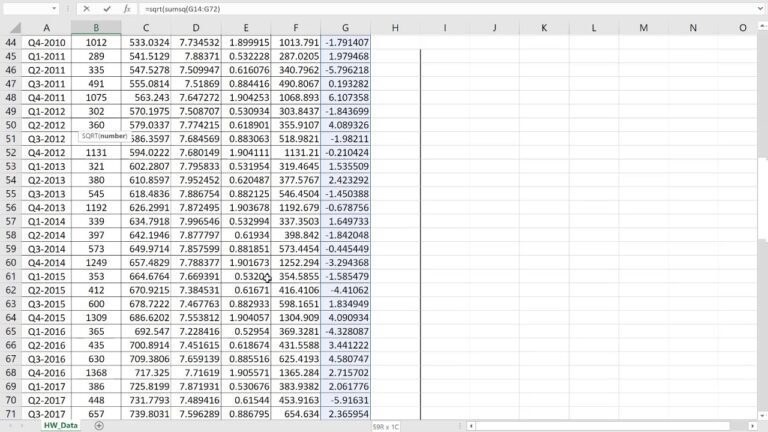Select row 60 header

pyautogui.click(x=11, y=260)
